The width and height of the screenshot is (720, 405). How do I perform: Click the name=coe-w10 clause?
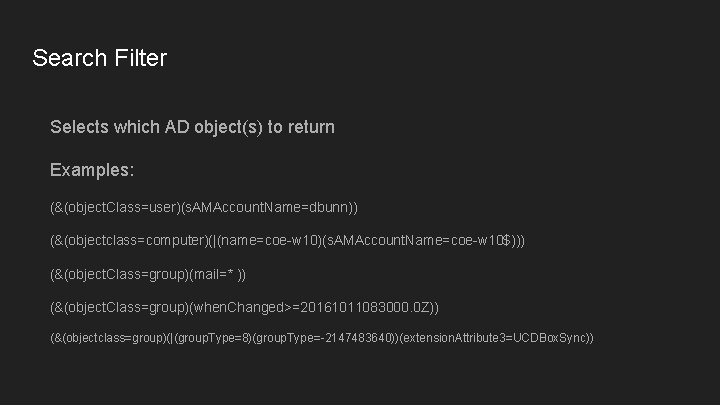(270, 241)
